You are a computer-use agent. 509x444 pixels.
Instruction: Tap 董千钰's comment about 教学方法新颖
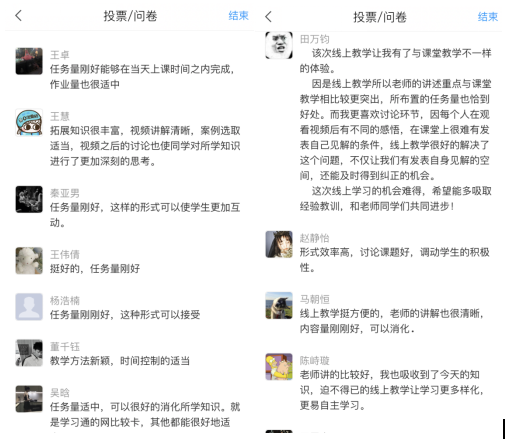pyautogui.click(x=120, y=361)
